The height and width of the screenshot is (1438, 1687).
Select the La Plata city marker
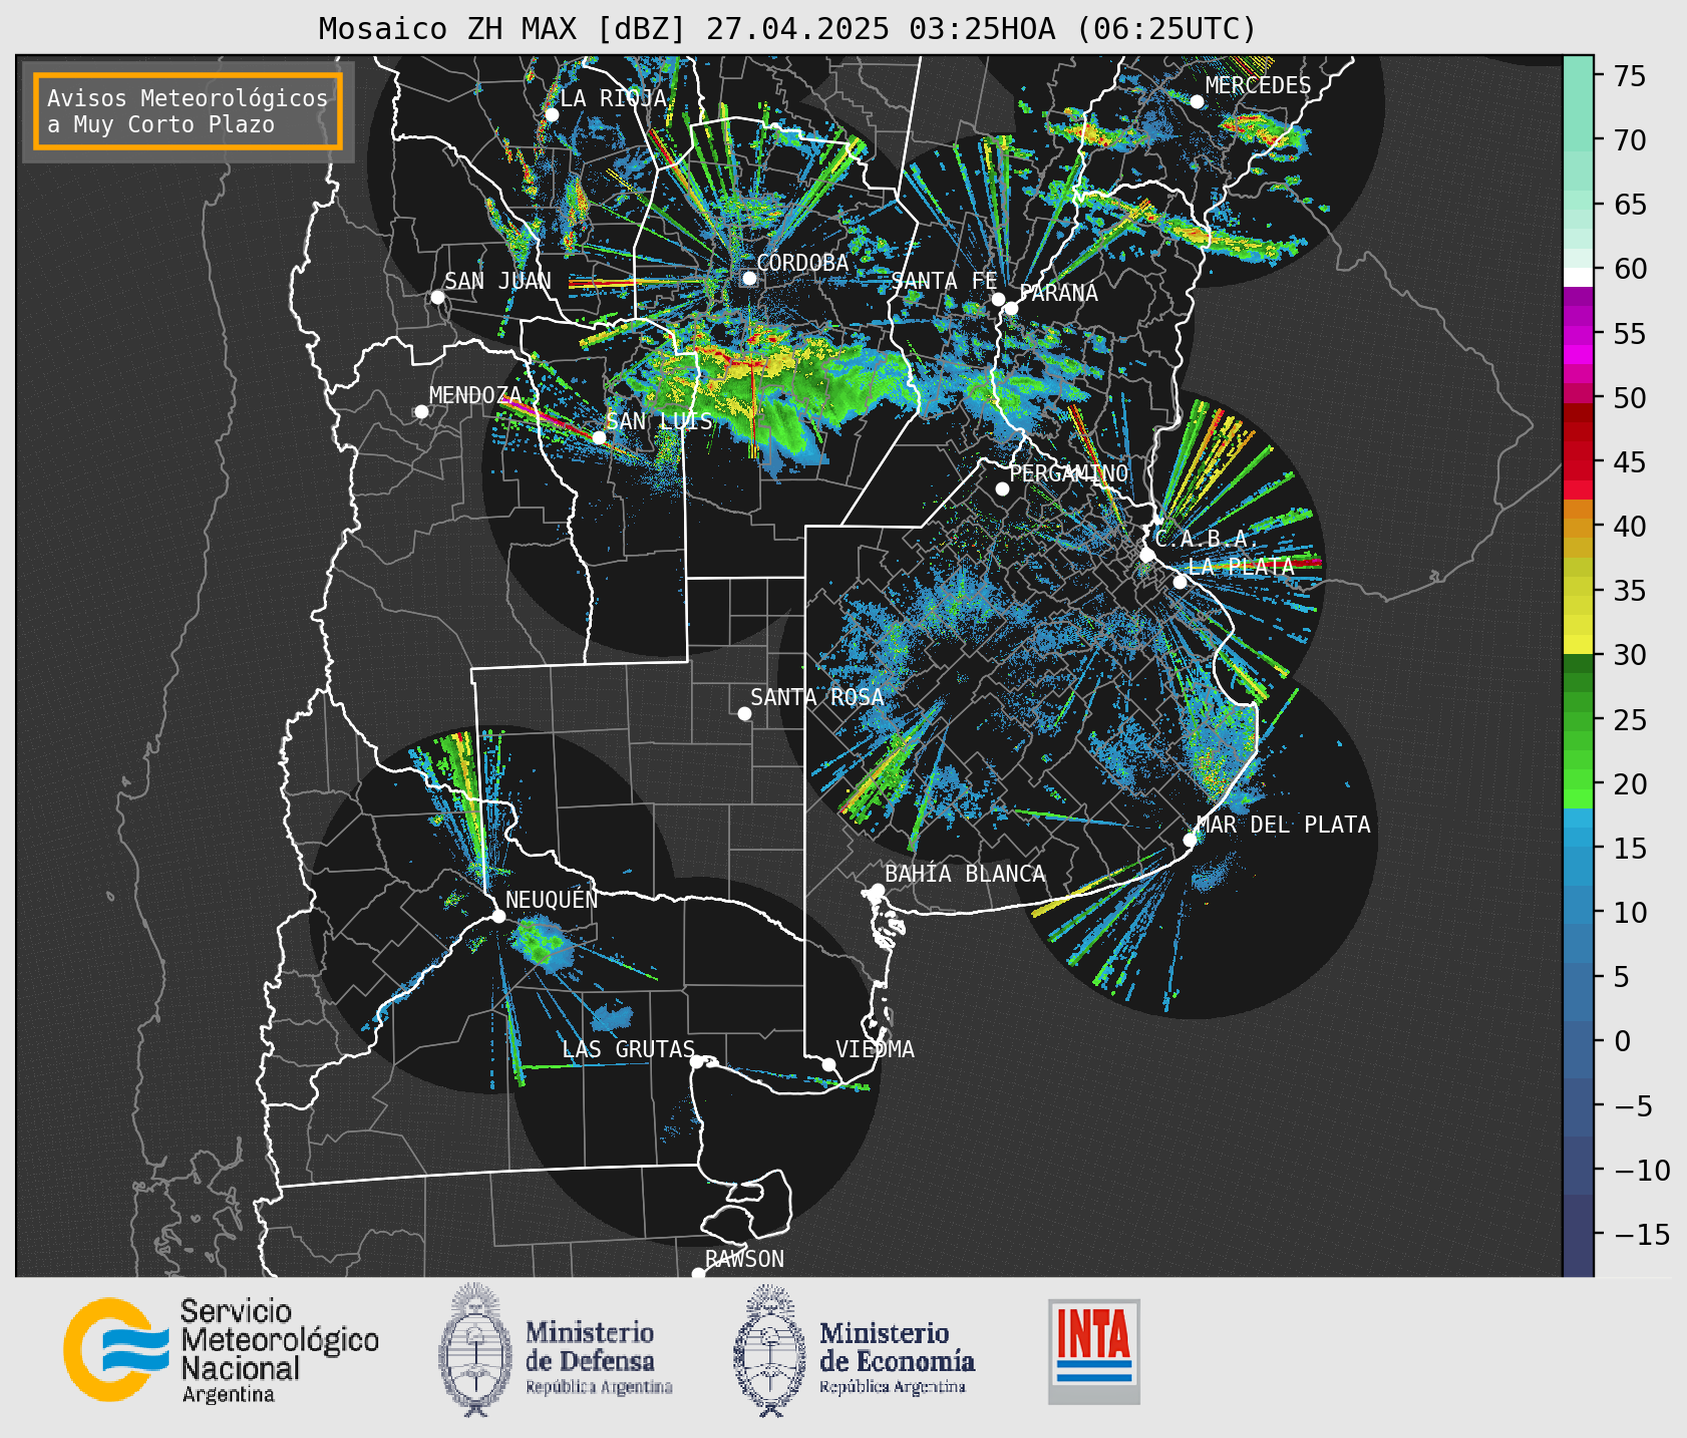coord(1180,582)
